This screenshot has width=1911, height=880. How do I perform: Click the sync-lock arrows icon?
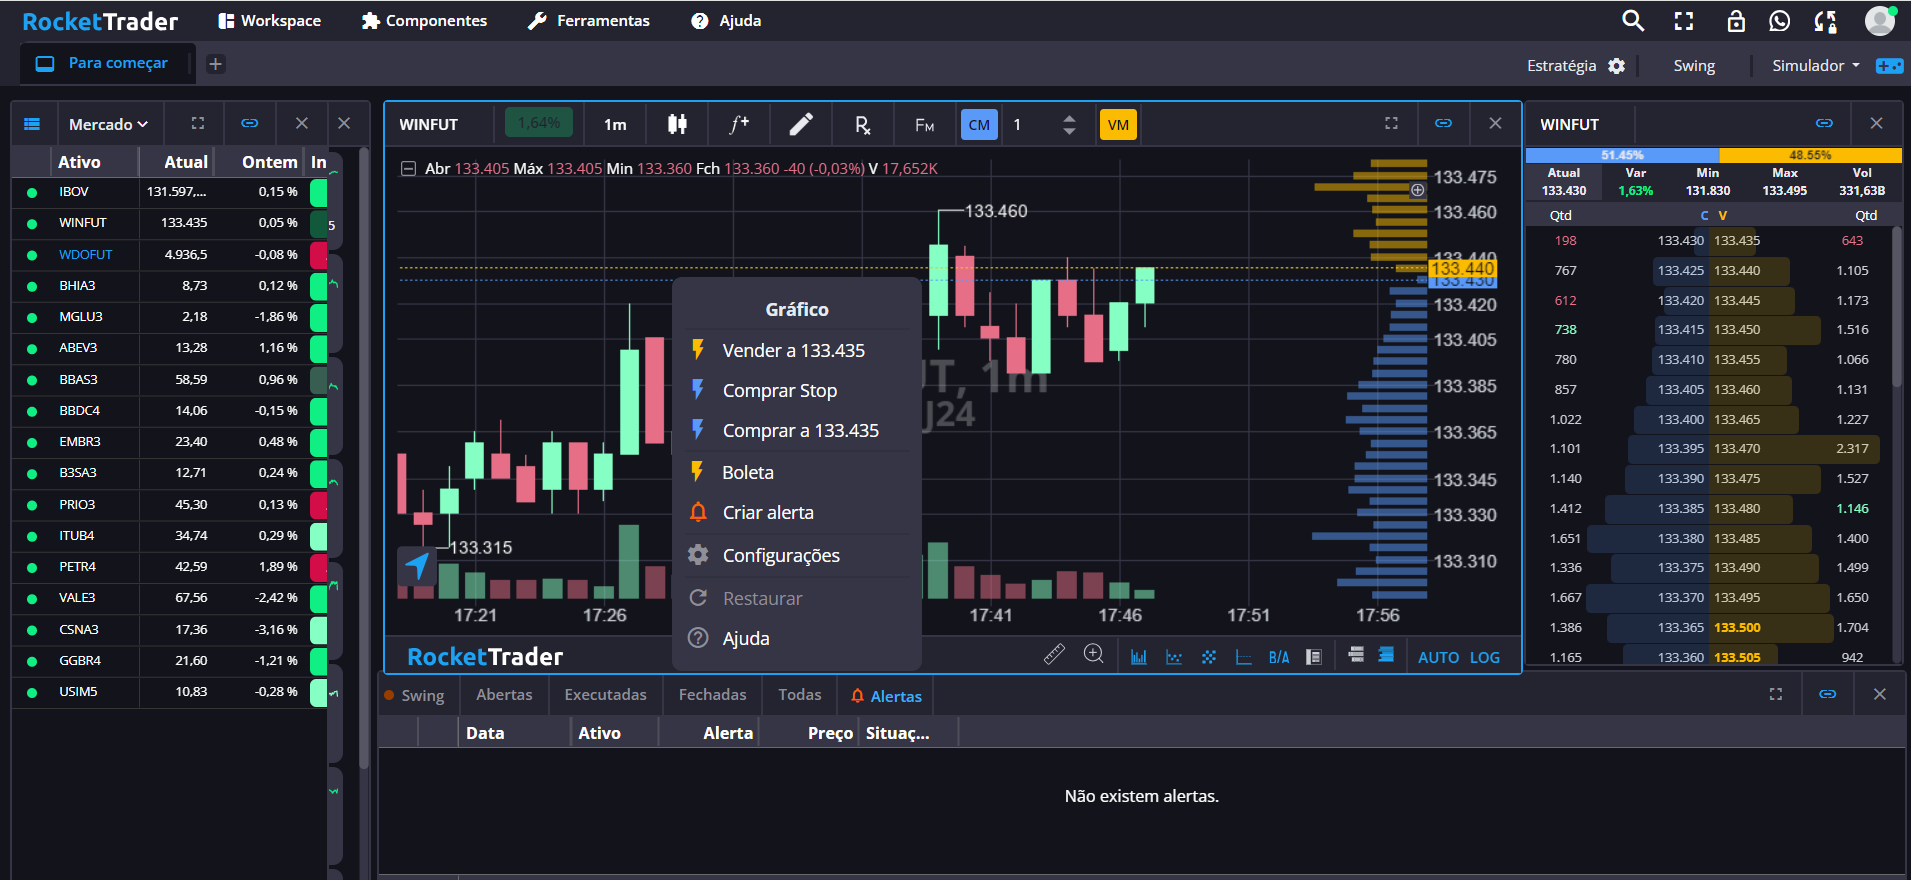1825,21
